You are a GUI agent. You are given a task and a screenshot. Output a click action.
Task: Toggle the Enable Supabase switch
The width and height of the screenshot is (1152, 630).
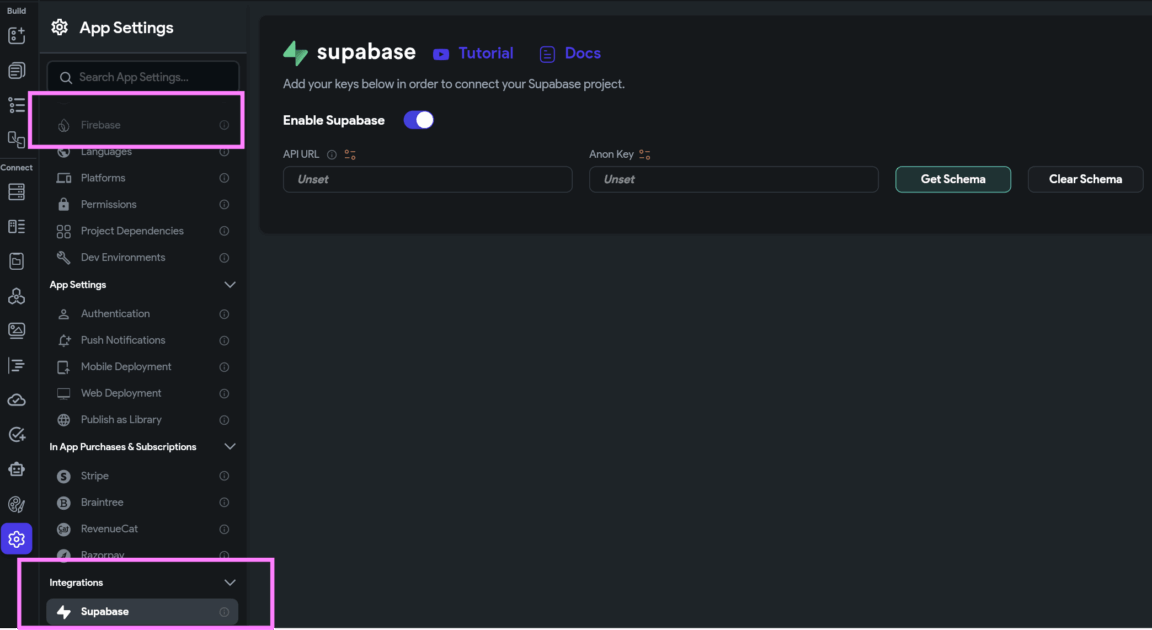point(419,120)
